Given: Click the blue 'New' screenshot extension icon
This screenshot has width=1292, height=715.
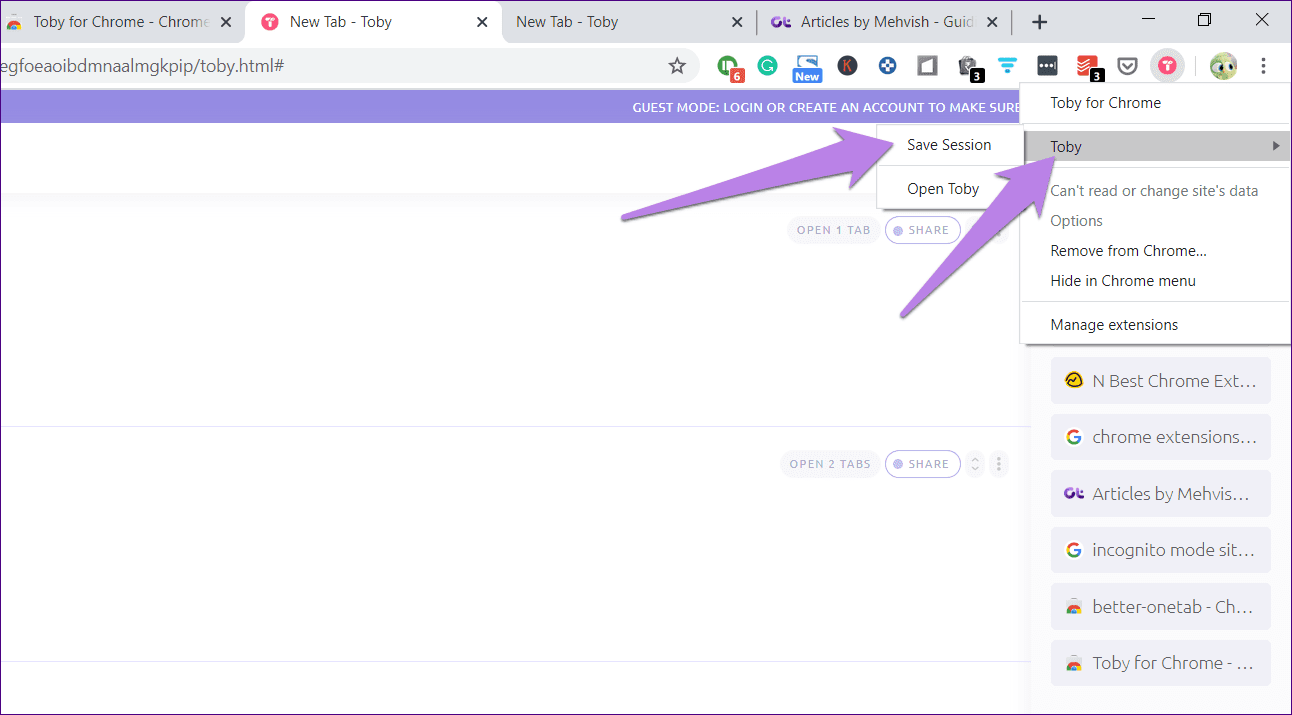Looking at the screenshot, I should (x=807, y=65).
